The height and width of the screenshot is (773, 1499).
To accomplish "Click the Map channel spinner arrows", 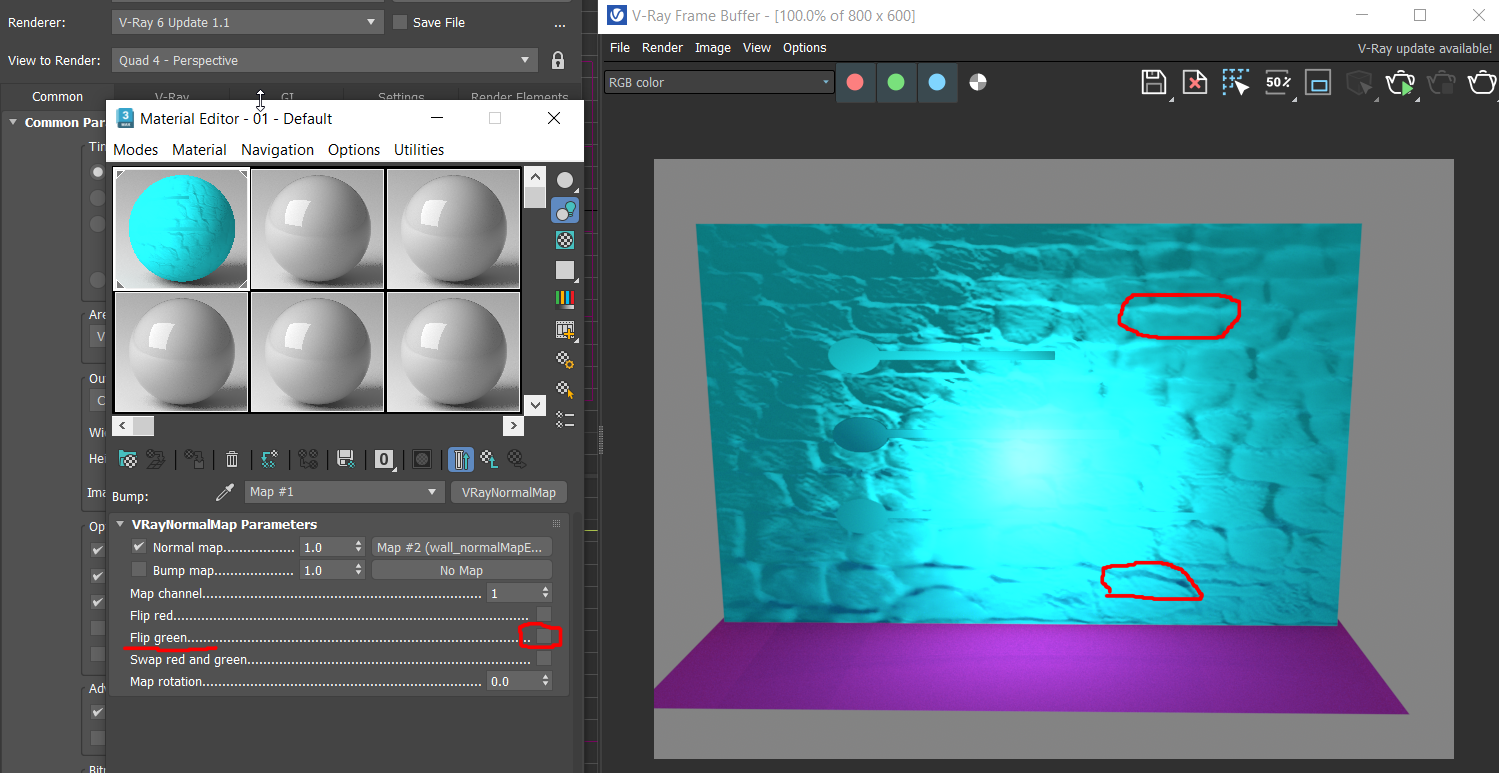I will point(545,593).
